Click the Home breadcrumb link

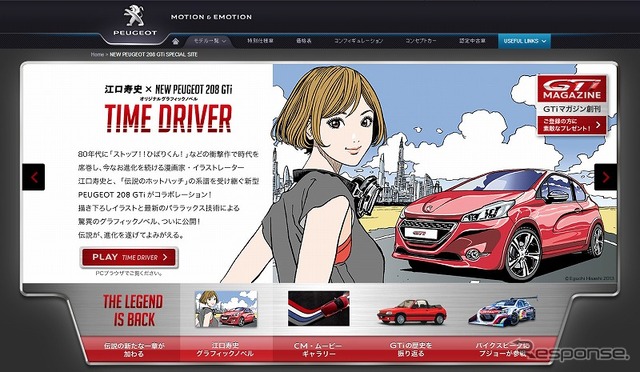tap(97, 54)
